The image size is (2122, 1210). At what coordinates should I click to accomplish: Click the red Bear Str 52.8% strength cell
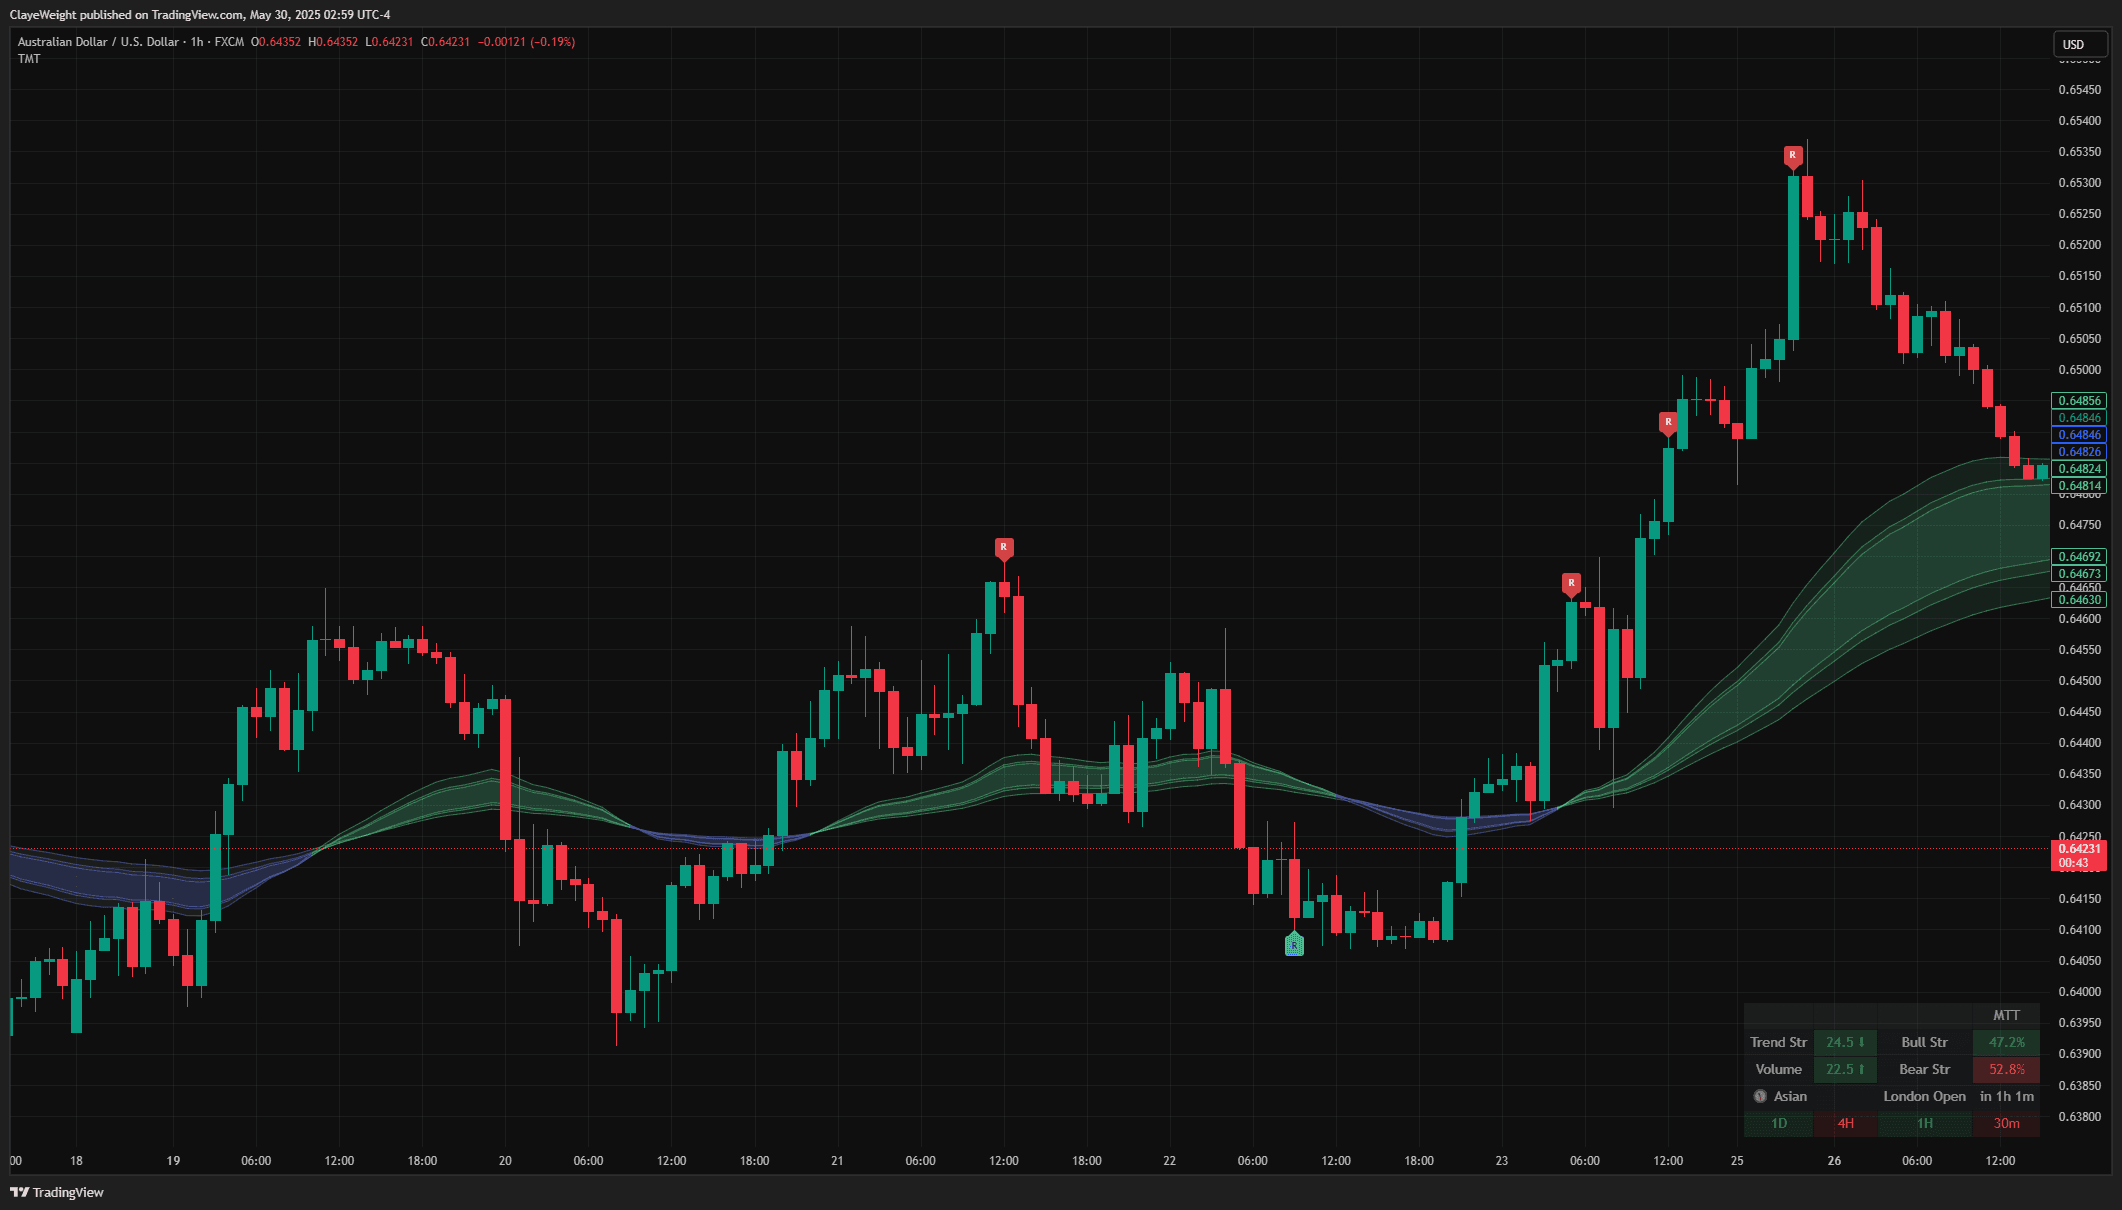tap(2006, 1069)
